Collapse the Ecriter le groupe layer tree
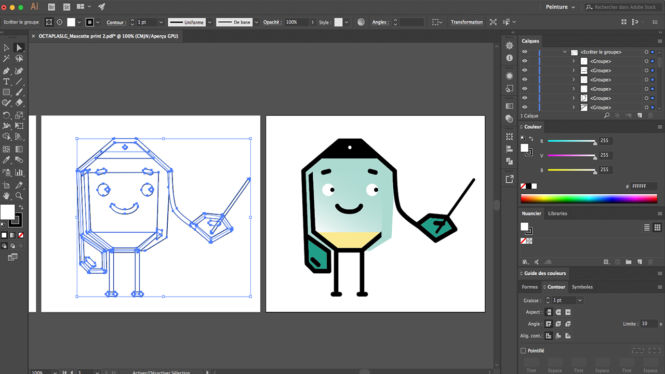Image resolution: width=665 pixels, height=374 pixels. coord(564,52)
